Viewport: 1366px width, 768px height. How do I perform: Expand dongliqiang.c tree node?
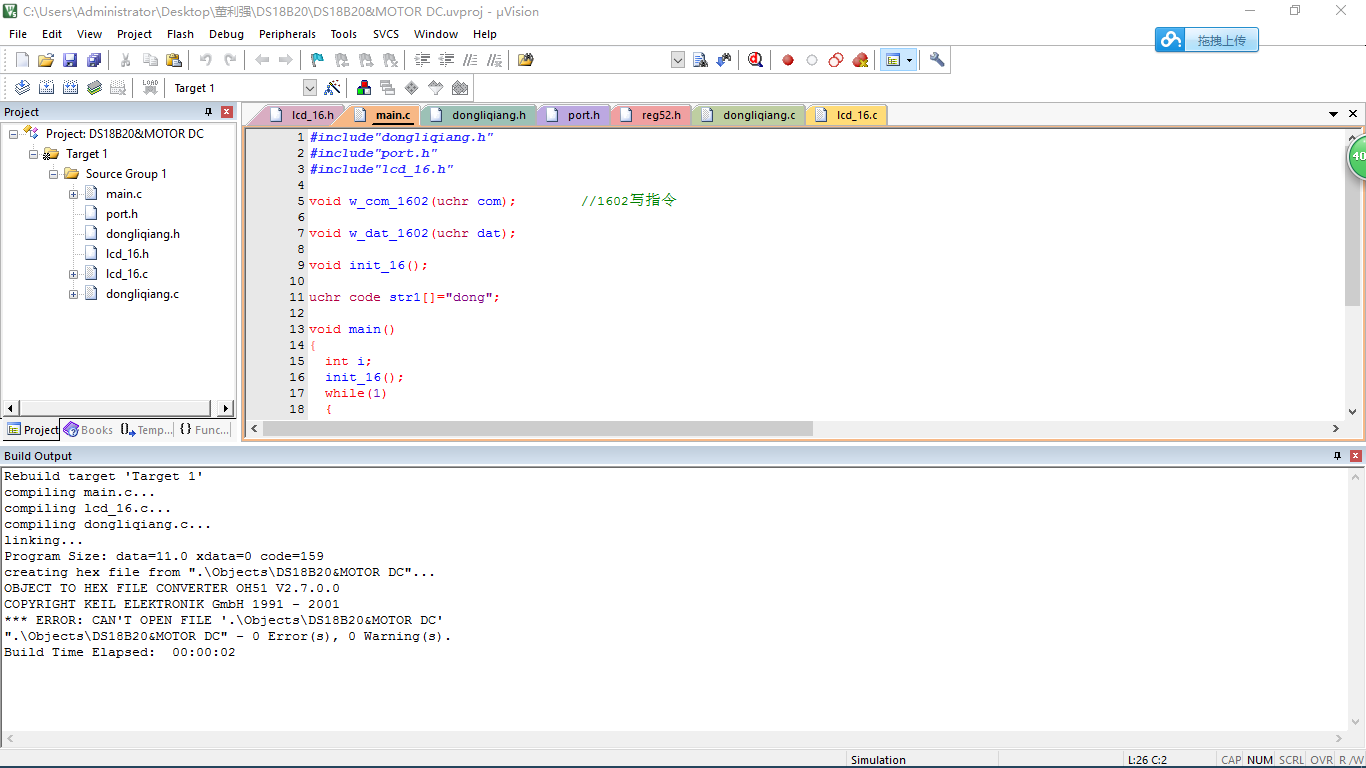[74, 294]
